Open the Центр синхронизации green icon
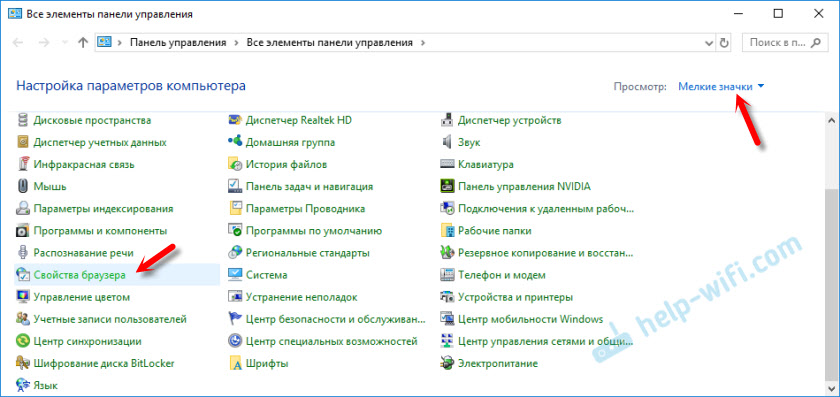The image size is (840, 397). click(x=22, y=341)
